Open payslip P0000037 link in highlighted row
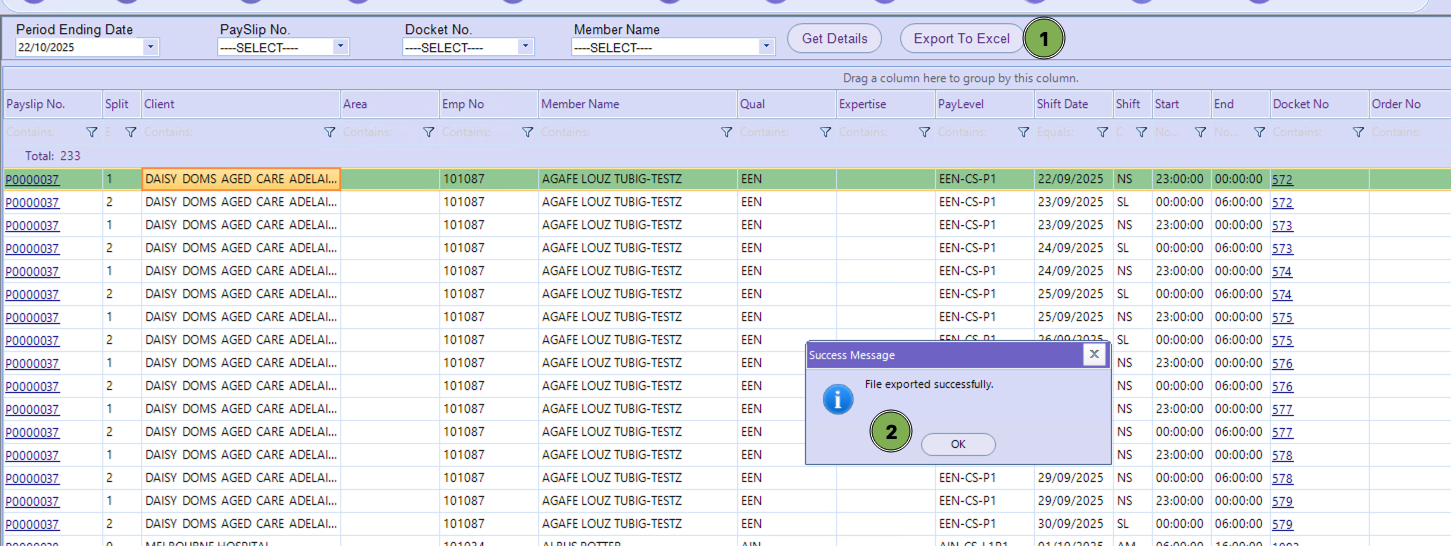The image size is (1451, 546). click(x=32, y=180)
